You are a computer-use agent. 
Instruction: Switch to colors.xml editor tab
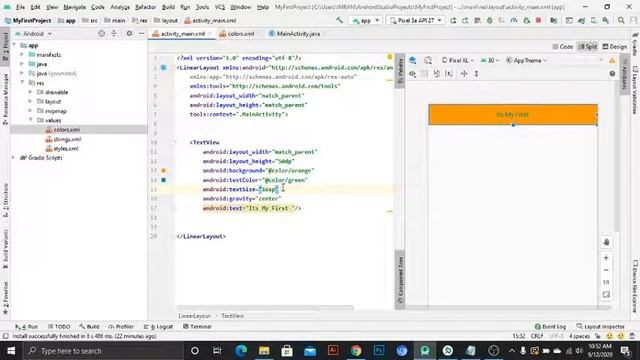click(x=237, y=34)
